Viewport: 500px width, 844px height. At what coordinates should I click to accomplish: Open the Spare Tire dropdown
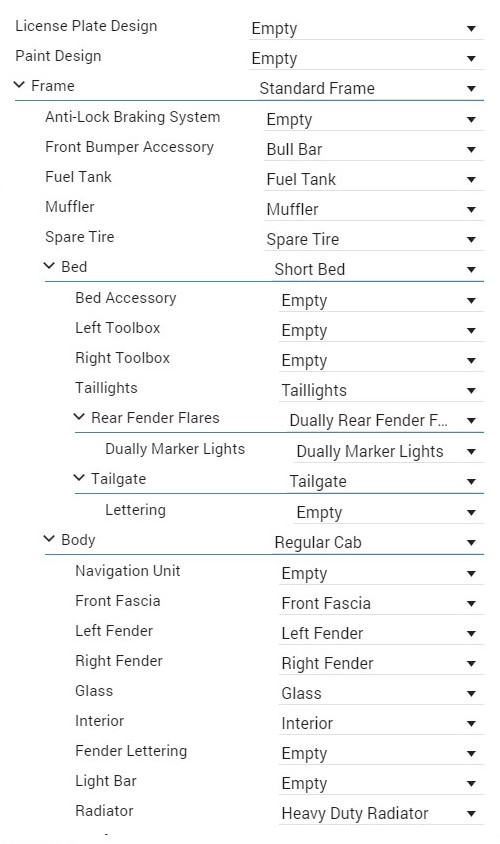tap(374, 239)
